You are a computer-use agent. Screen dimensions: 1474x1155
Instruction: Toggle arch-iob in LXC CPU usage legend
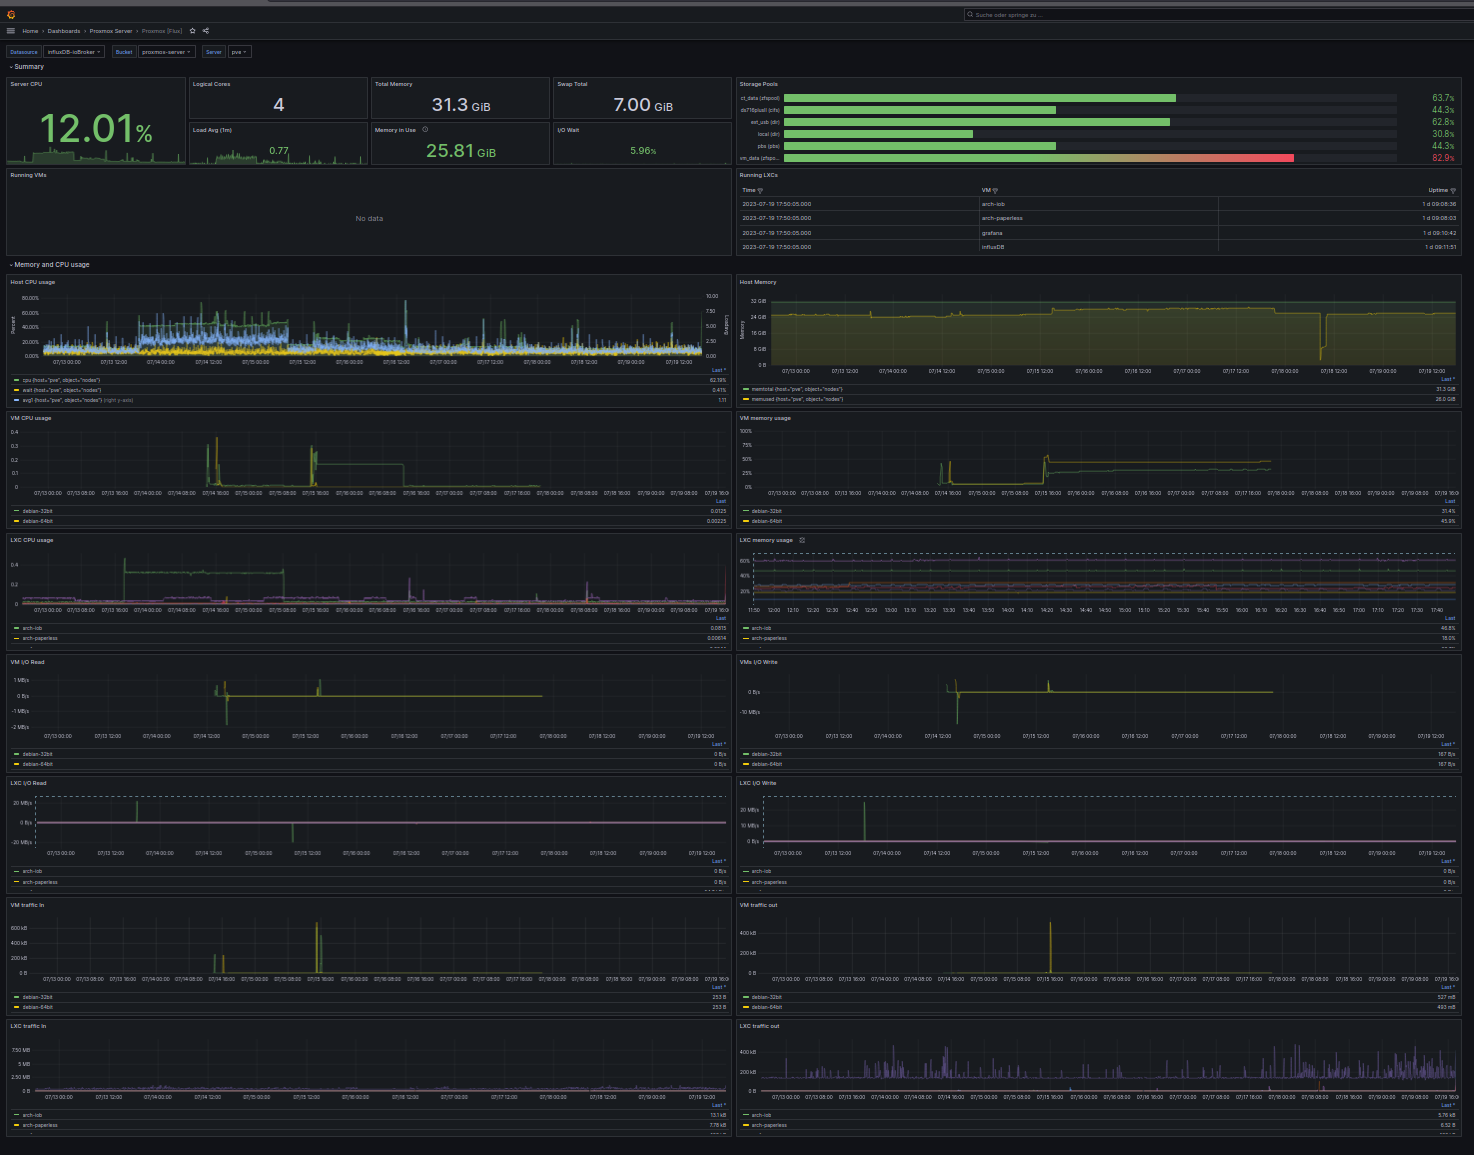[x=33, y=628]
